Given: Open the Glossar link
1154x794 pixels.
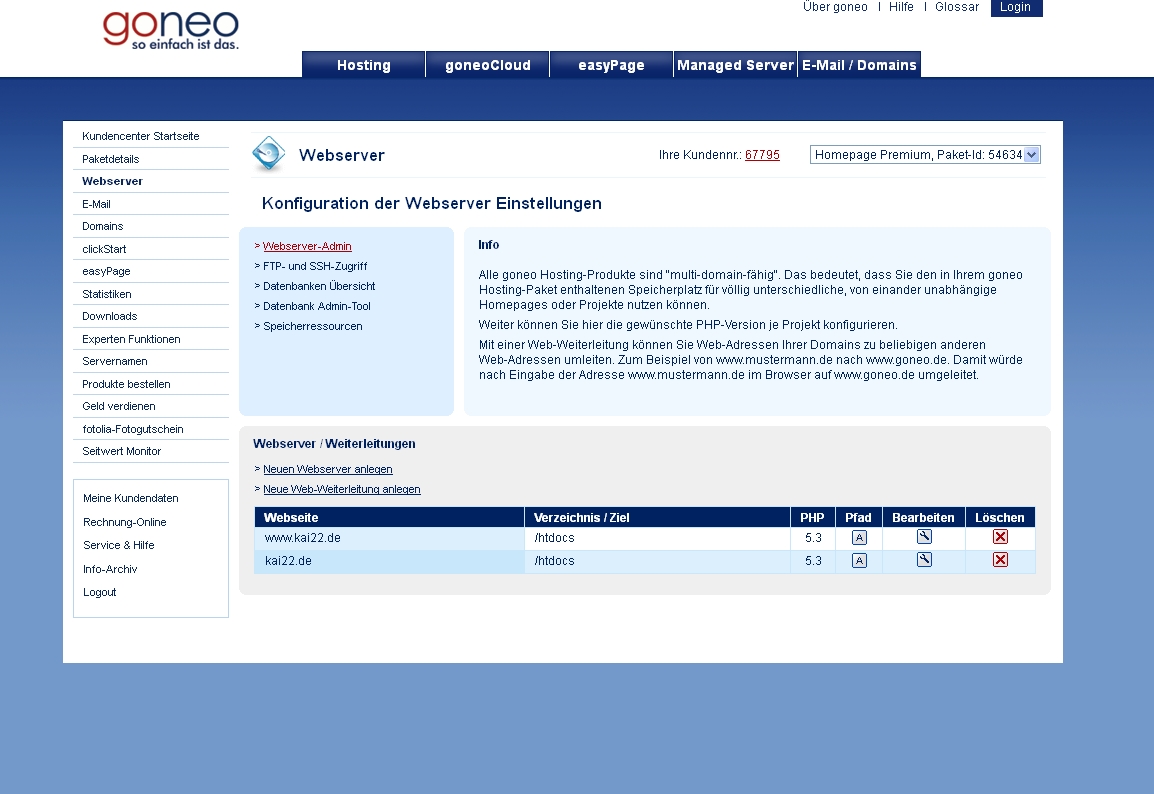Looking at the screenshot, I should 957,7.
